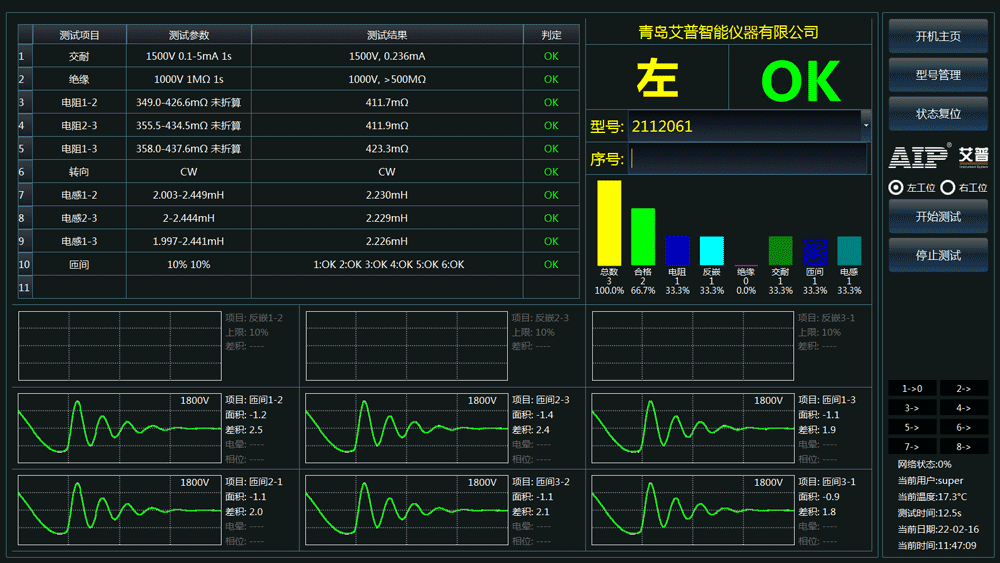1000x563 pixels.
Task: Click the green OK status indicator
Action: point(801,81)
